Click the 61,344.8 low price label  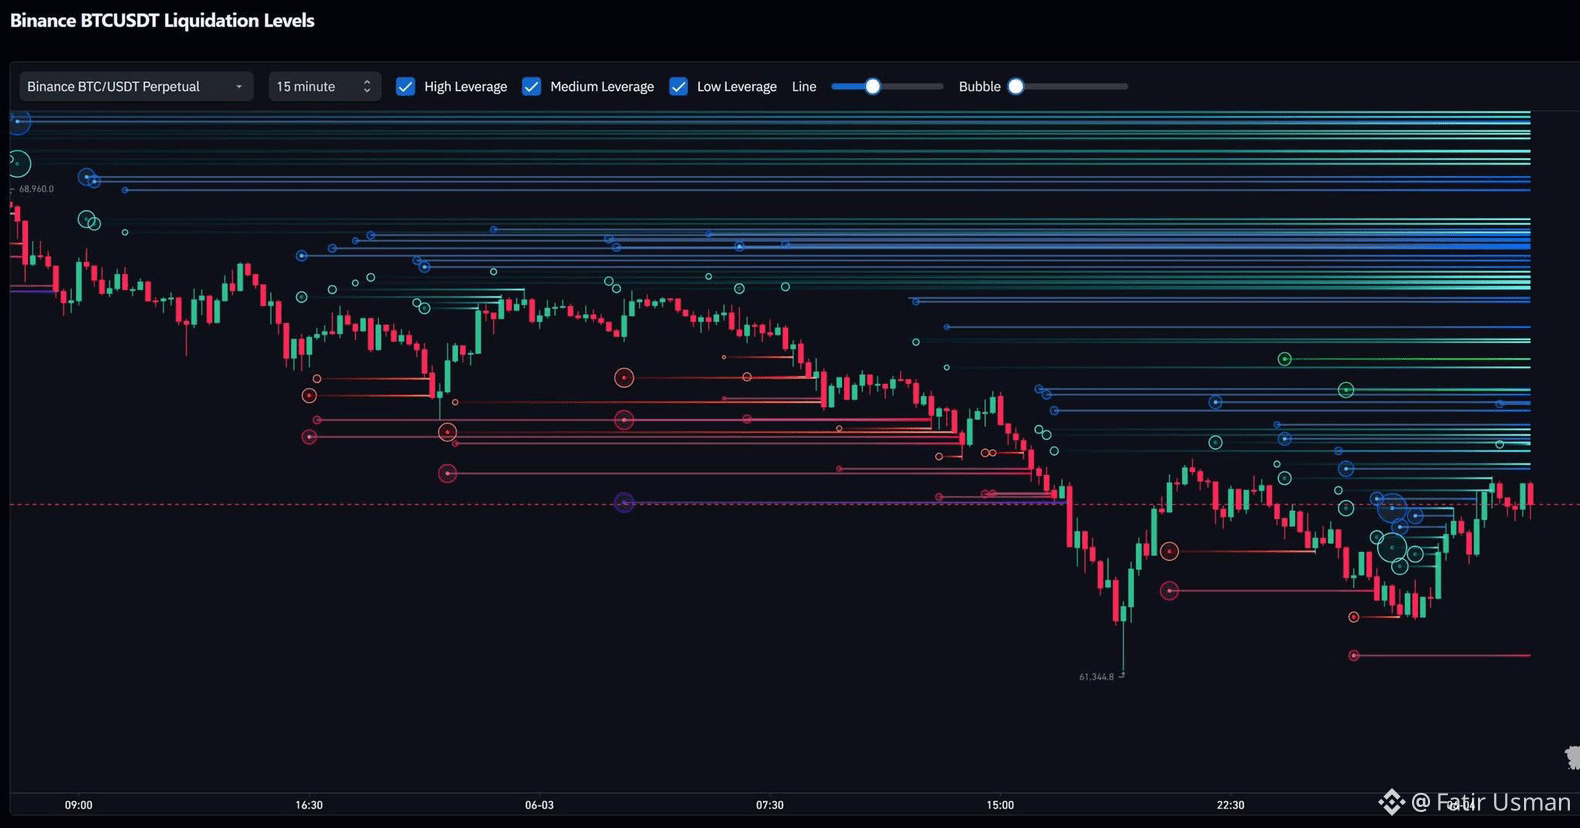pos(1096,677)
